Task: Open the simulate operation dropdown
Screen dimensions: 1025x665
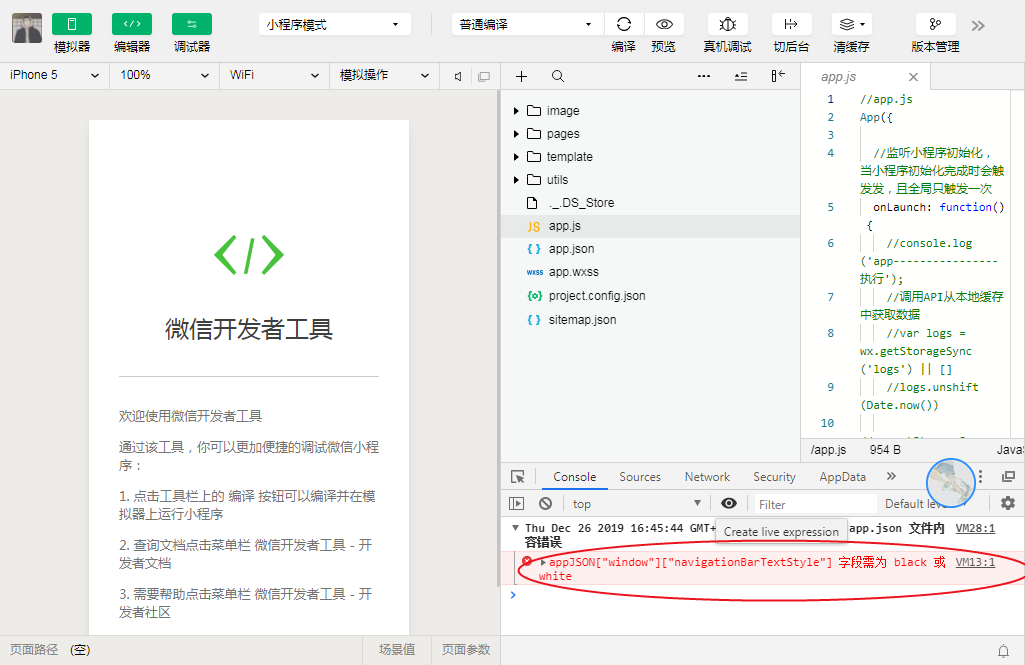Action: [384, 75]
